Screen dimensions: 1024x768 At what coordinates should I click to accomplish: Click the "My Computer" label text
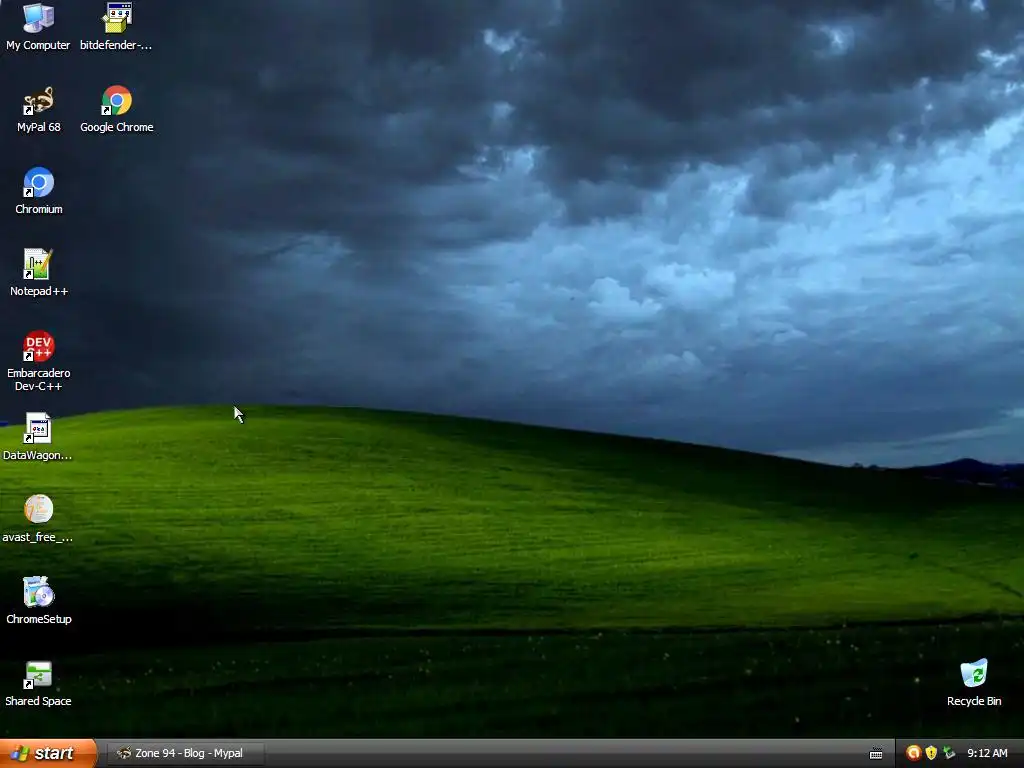click(39, 45)
